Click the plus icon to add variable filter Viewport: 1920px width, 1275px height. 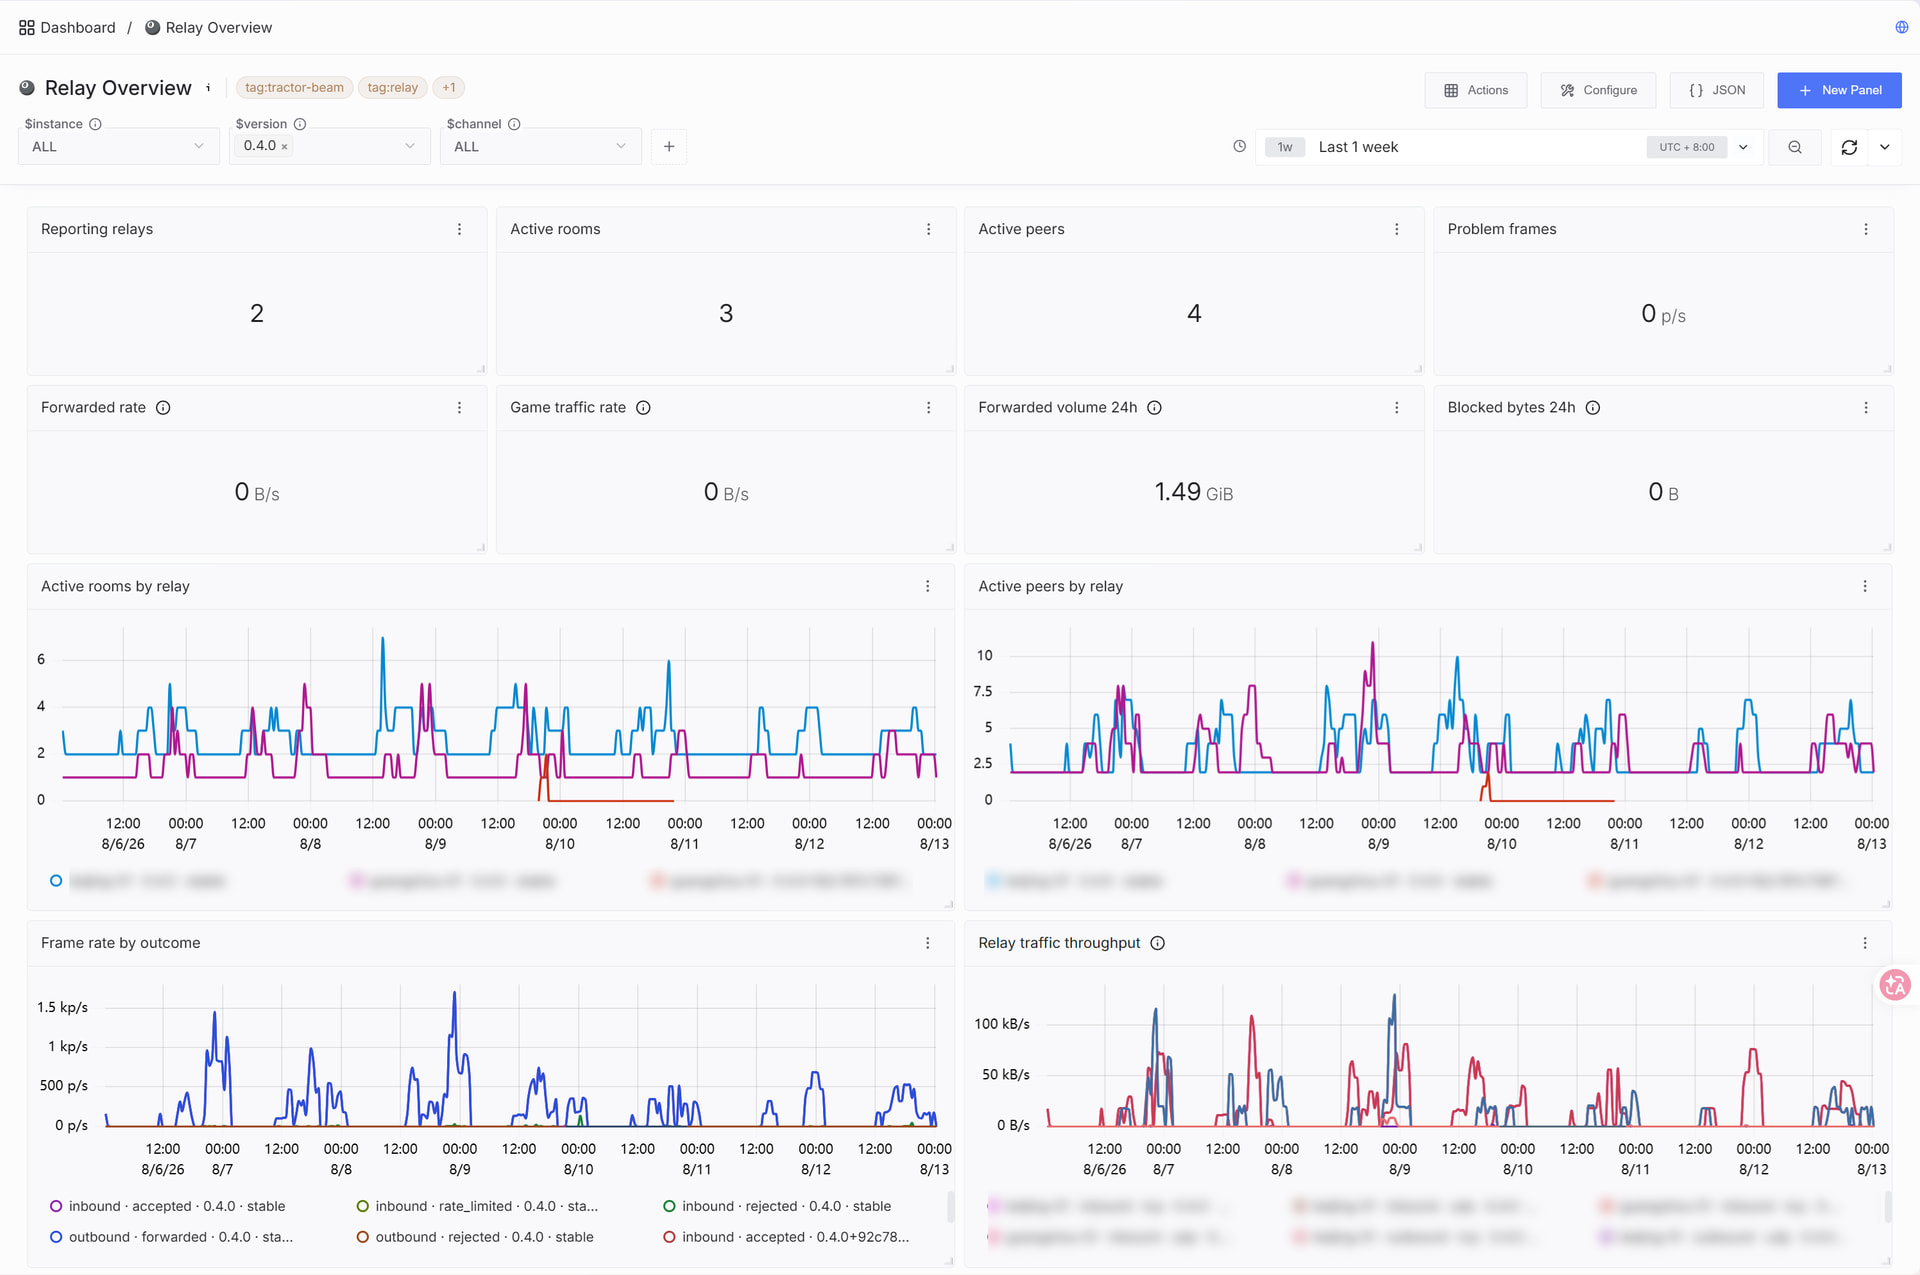[x=669, y=147]
